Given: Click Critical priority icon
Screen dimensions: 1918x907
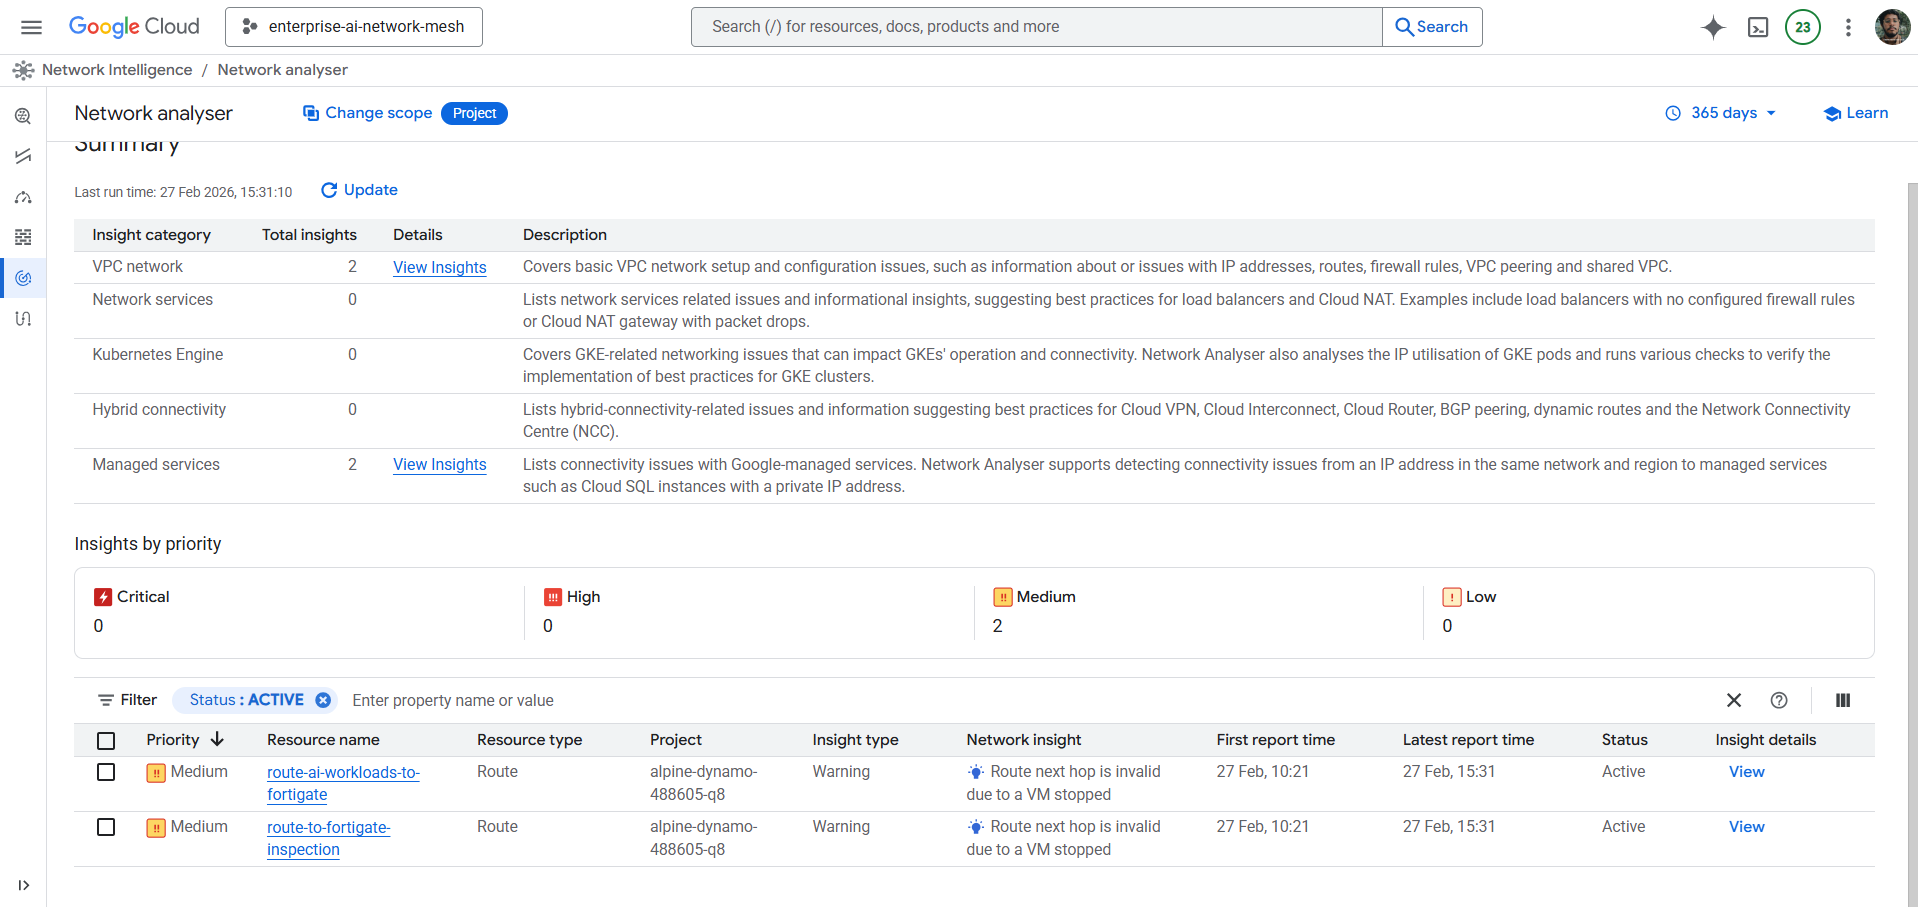Looking at the screenshot, I should tap(103, 597).
